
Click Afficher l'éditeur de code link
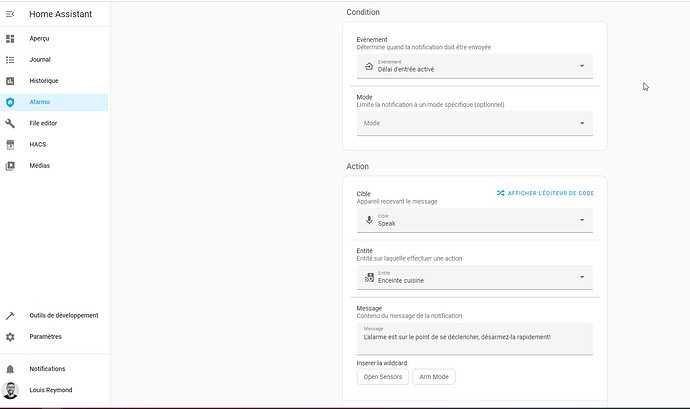tap(545, 193)
